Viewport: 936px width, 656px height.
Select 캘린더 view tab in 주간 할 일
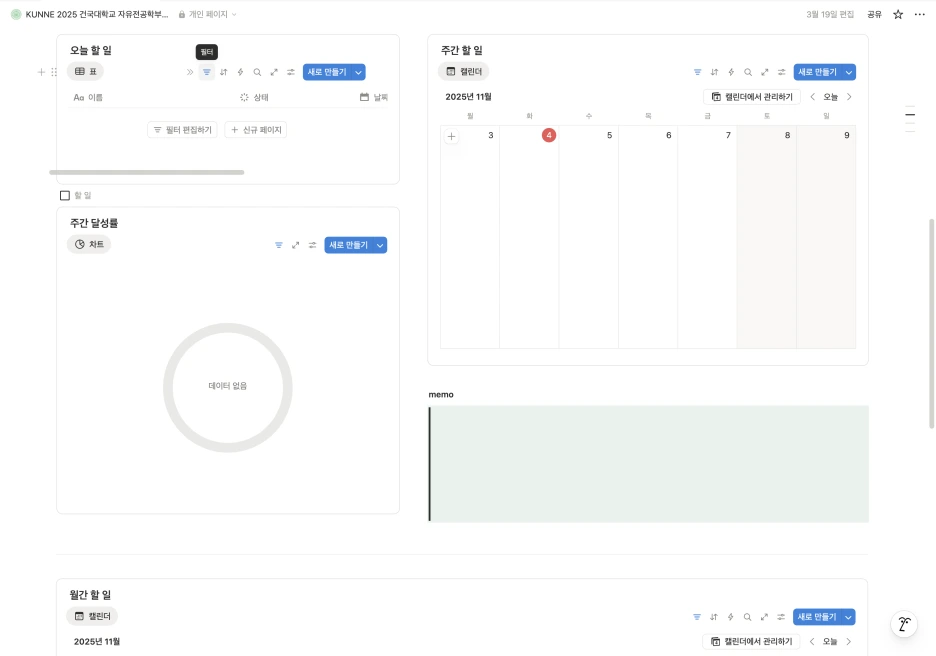[464, 72]
